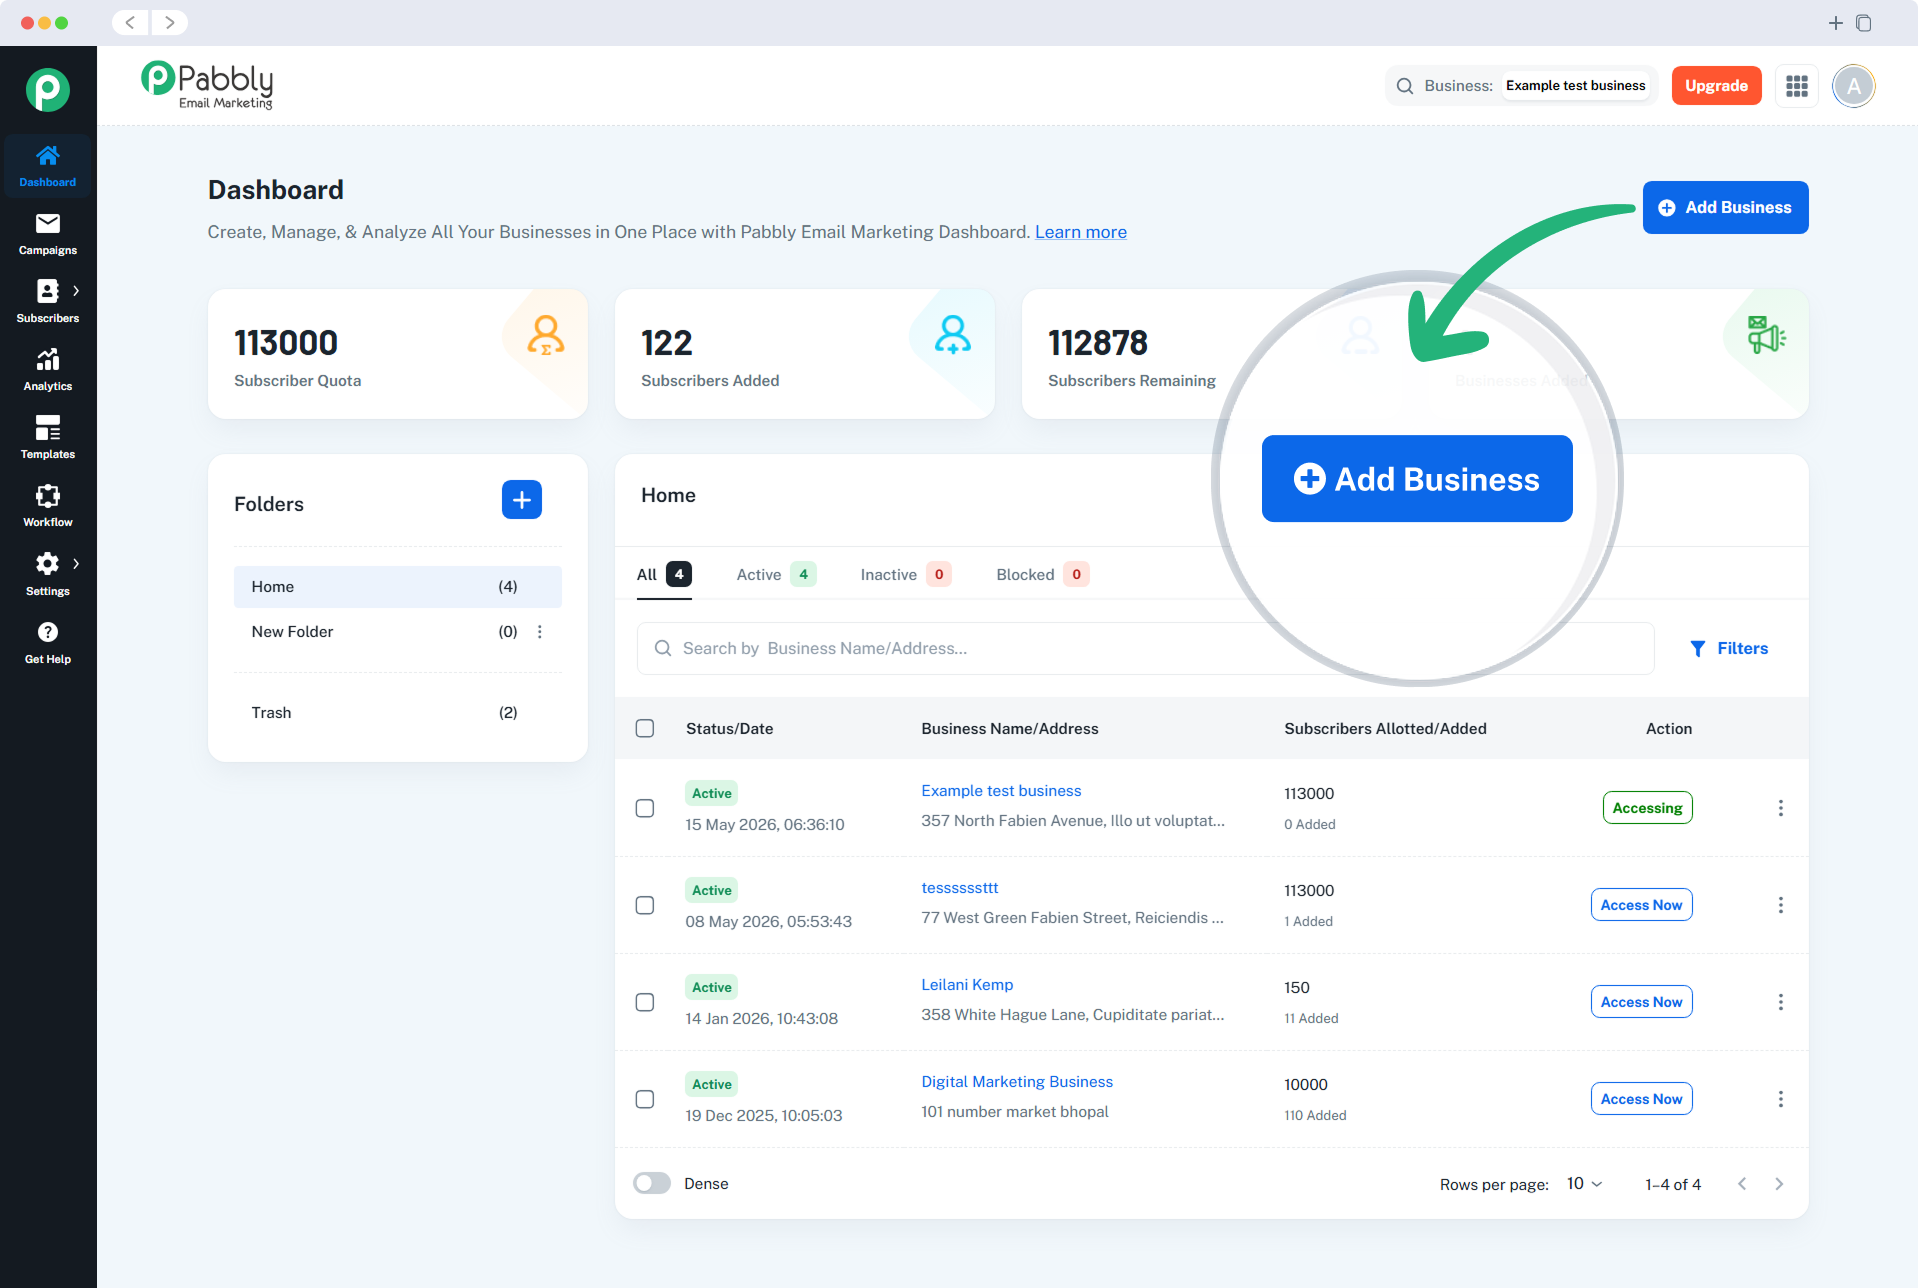Open the Filters button

click(x=1729, y=649)
